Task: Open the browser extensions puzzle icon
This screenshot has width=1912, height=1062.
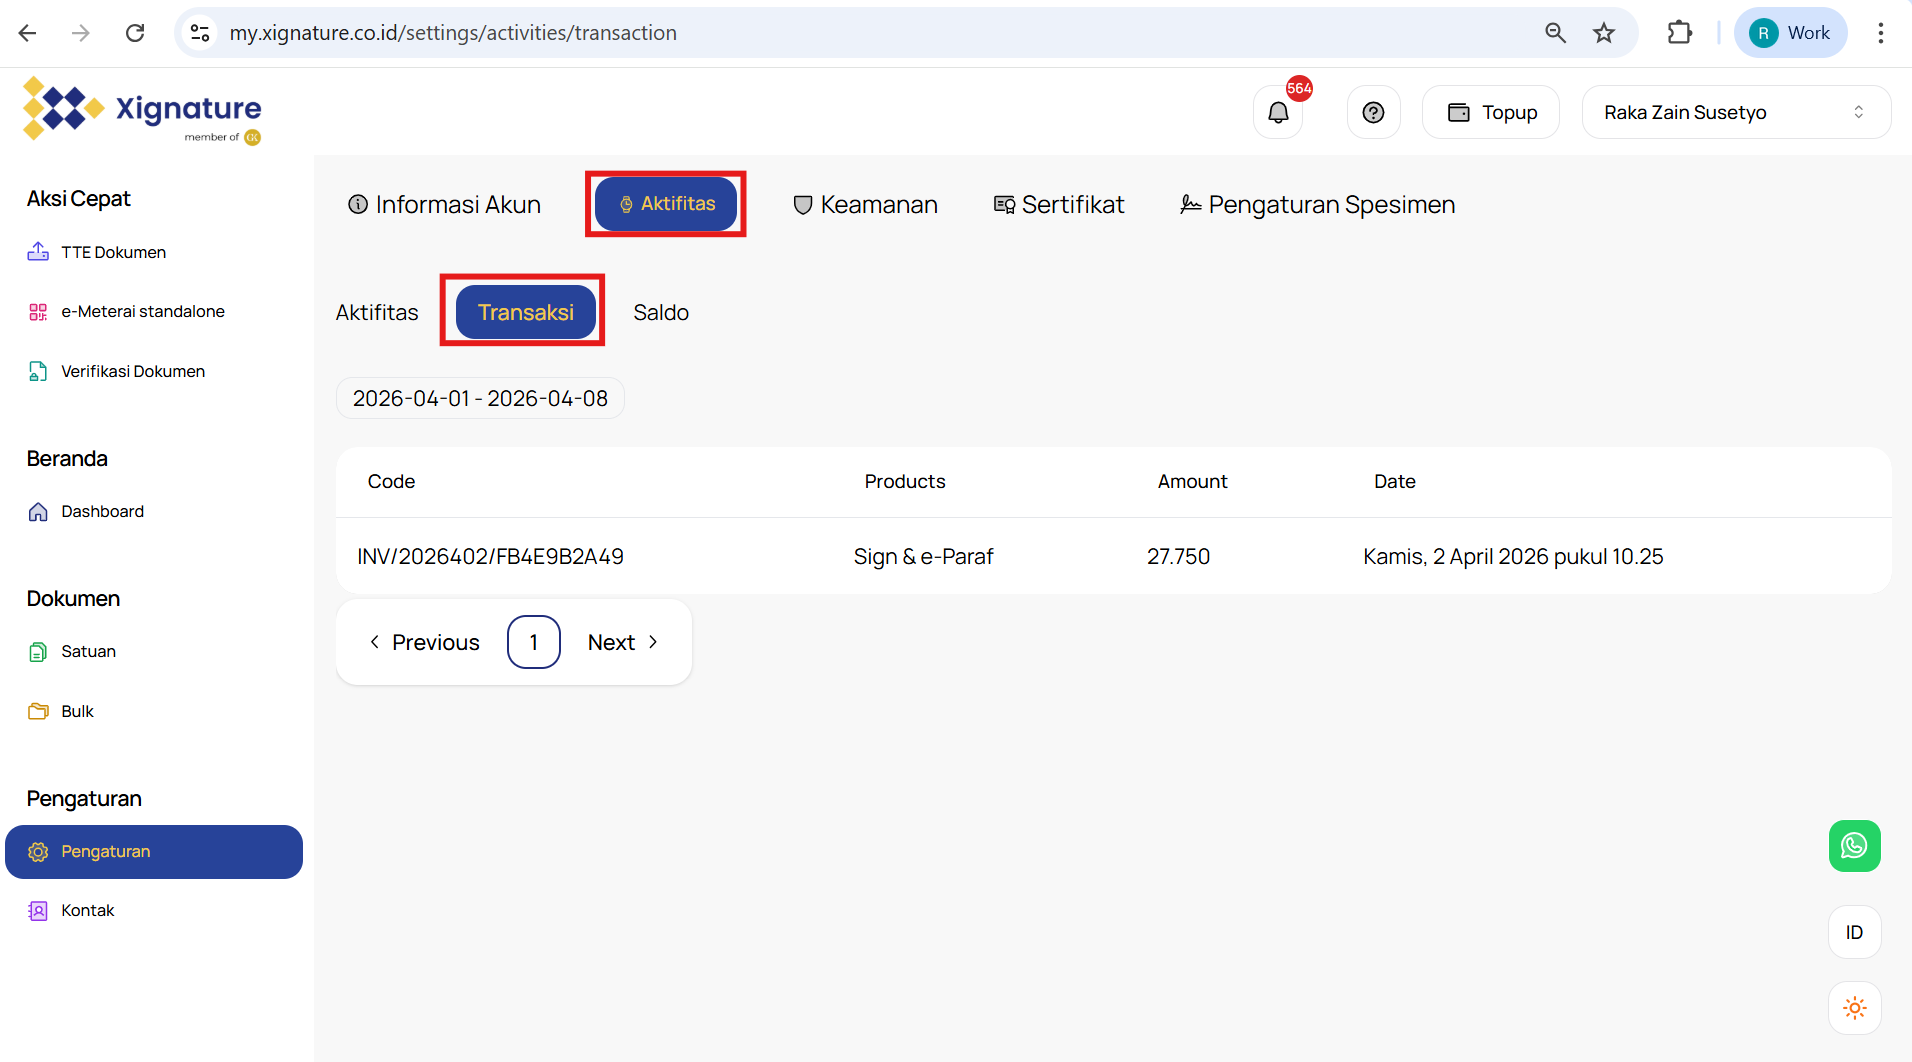Action: coord(1679,33)
